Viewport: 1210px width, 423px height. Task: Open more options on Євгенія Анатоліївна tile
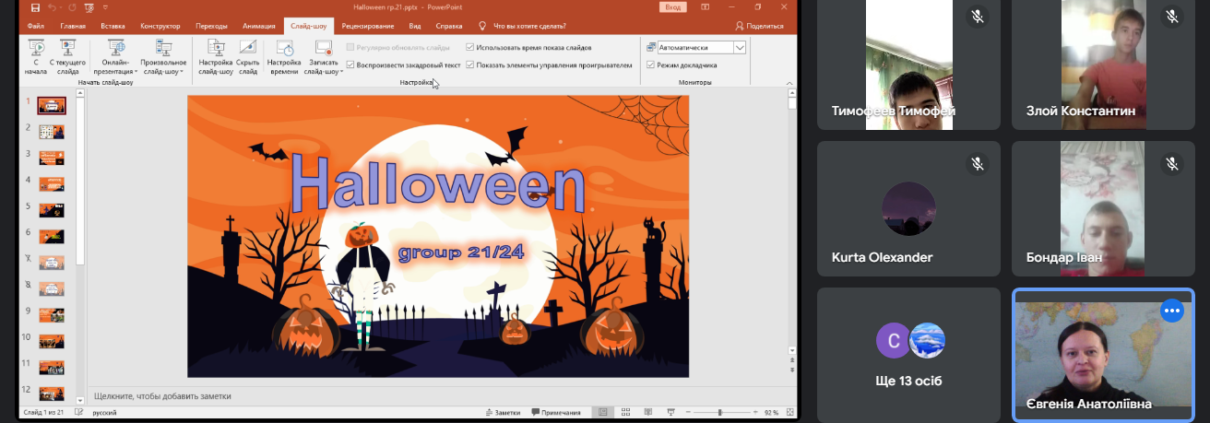(1171, 311)
